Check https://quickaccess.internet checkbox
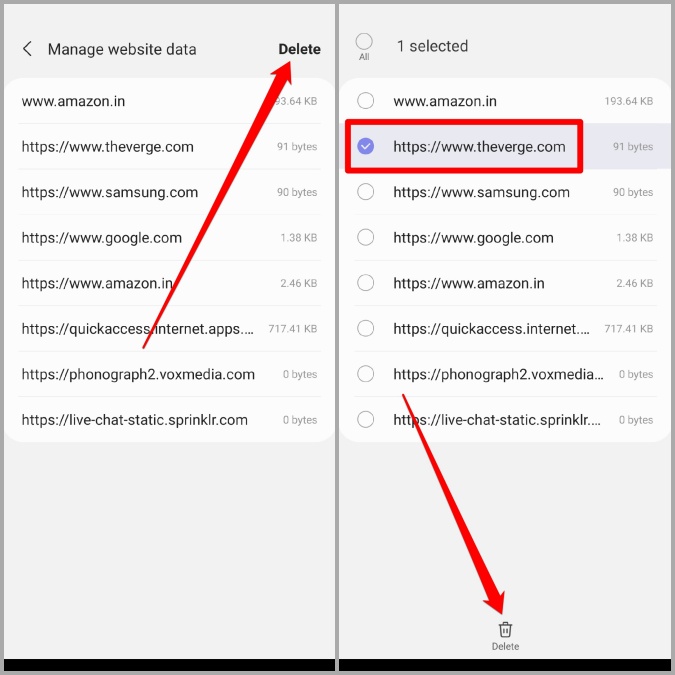The width and height of the screenshot is (675, 675). click(365, 328)
